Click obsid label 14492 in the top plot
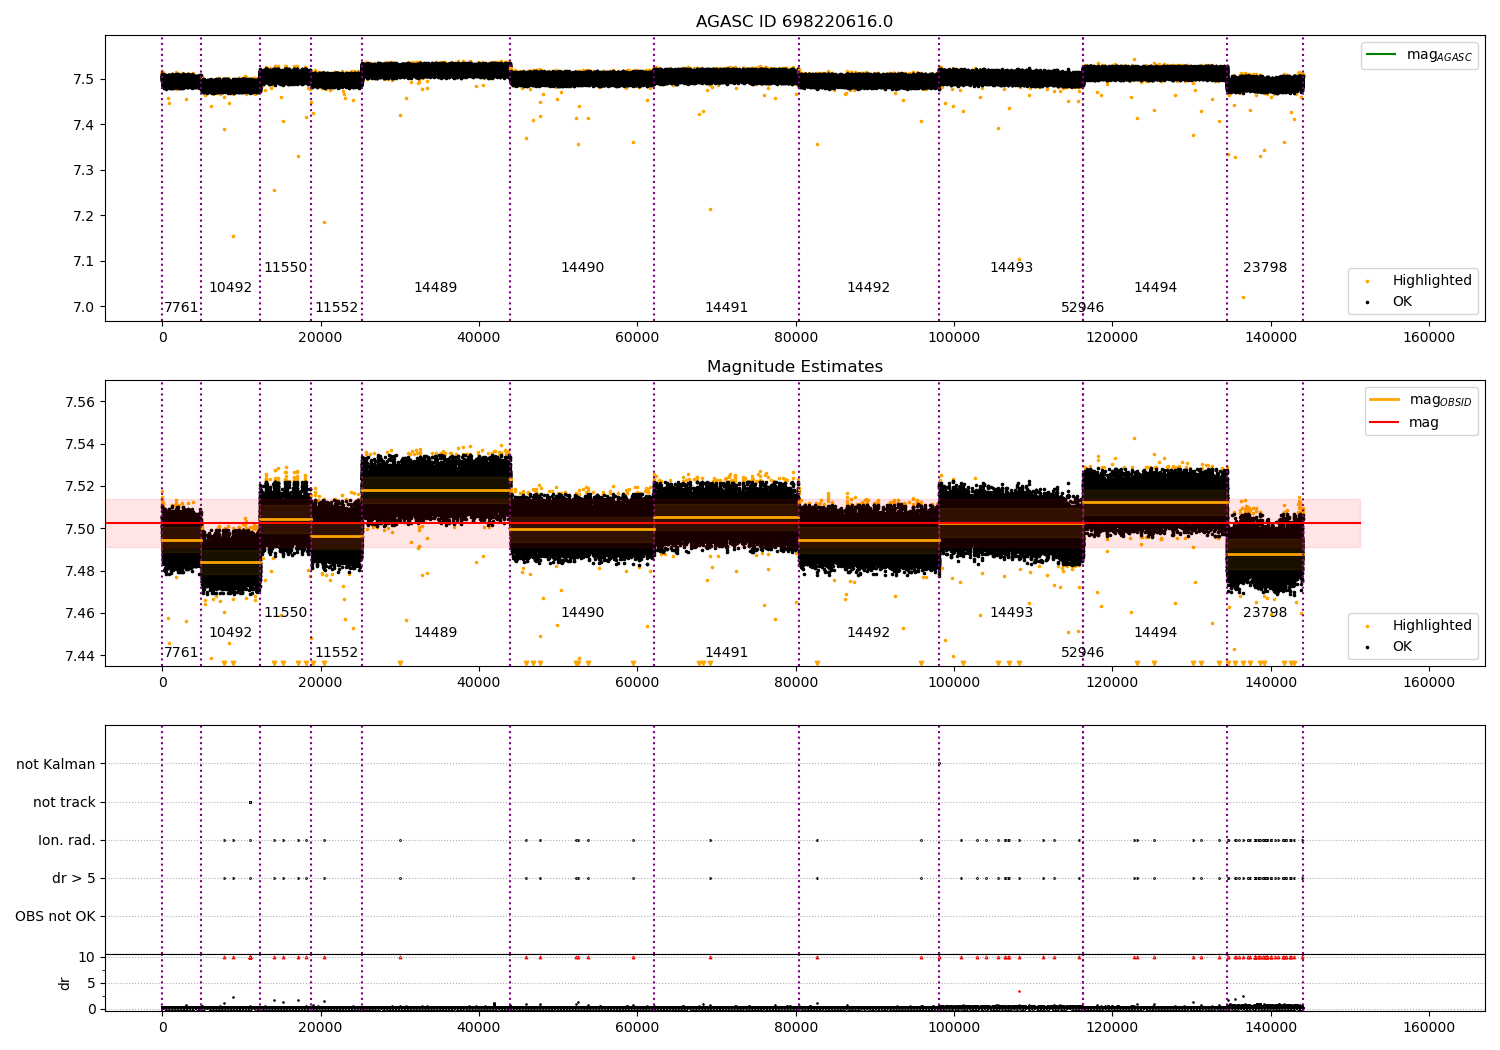 coord(868,287)
